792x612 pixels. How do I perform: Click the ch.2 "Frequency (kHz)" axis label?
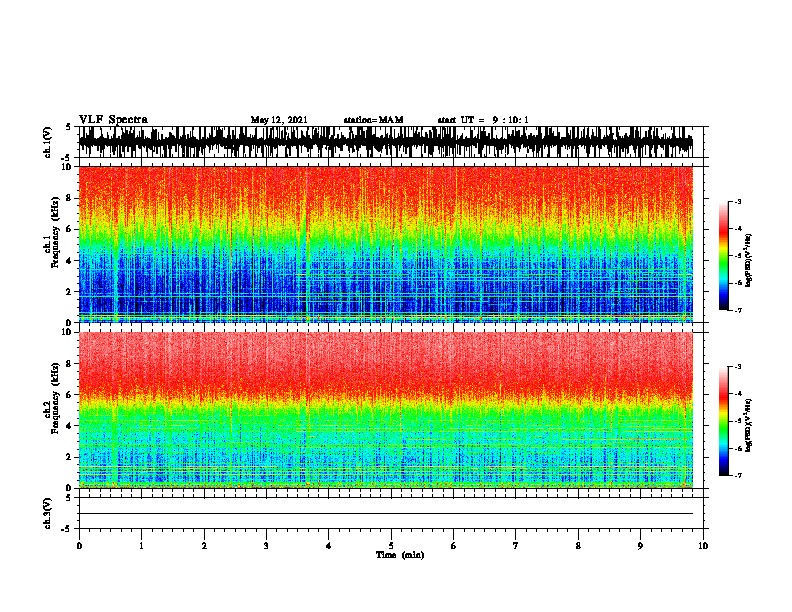coord(55,398)
